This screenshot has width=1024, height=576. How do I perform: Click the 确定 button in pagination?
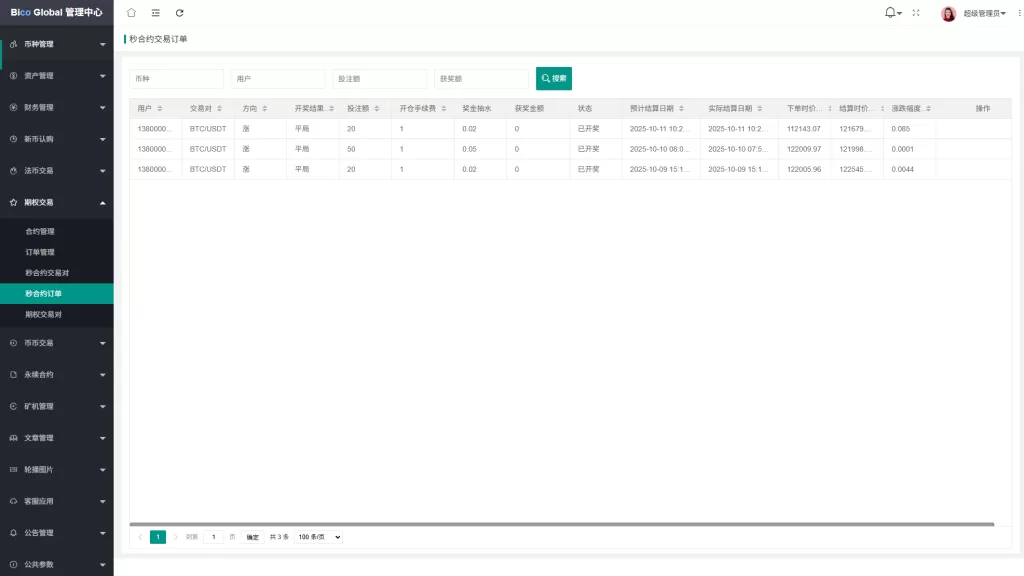click(x=251, y=537)
